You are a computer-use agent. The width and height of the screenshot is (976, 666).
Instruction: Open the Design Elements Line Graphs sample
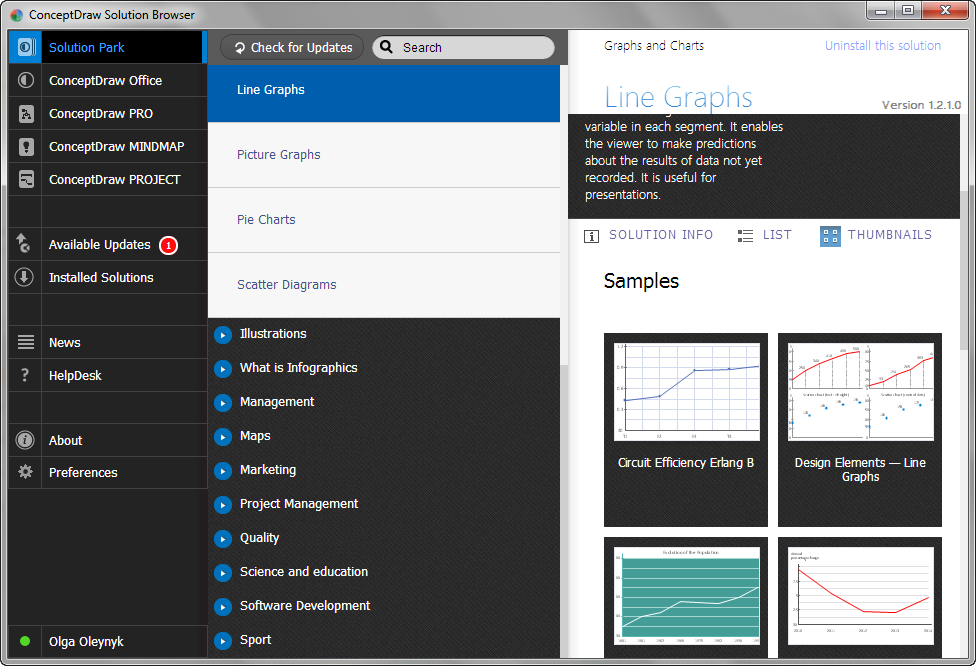click(860, 429)
